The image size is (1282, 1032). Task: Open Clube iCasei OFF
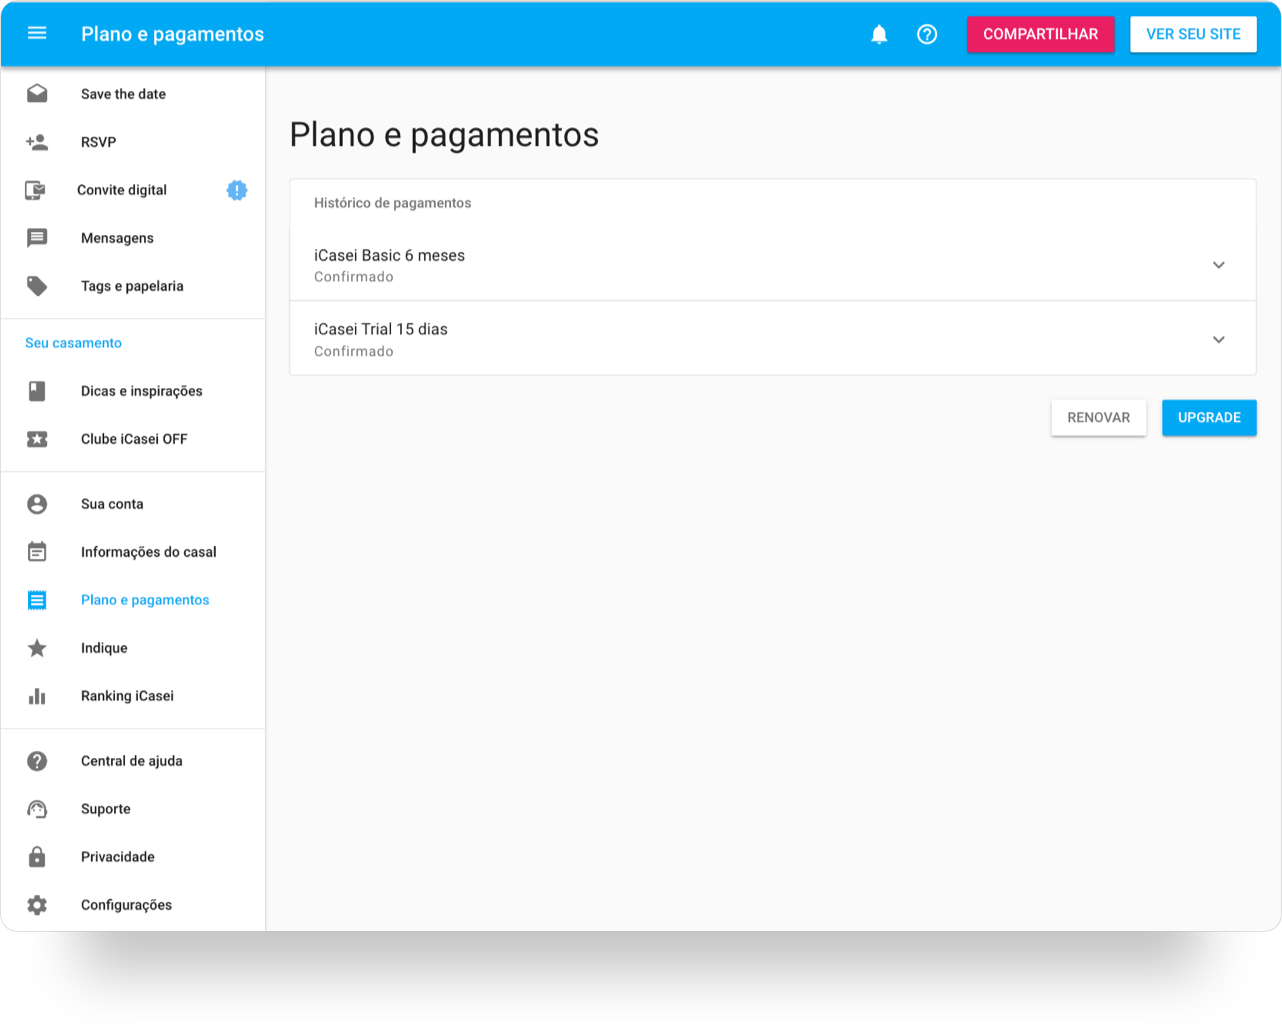point(133,439)
